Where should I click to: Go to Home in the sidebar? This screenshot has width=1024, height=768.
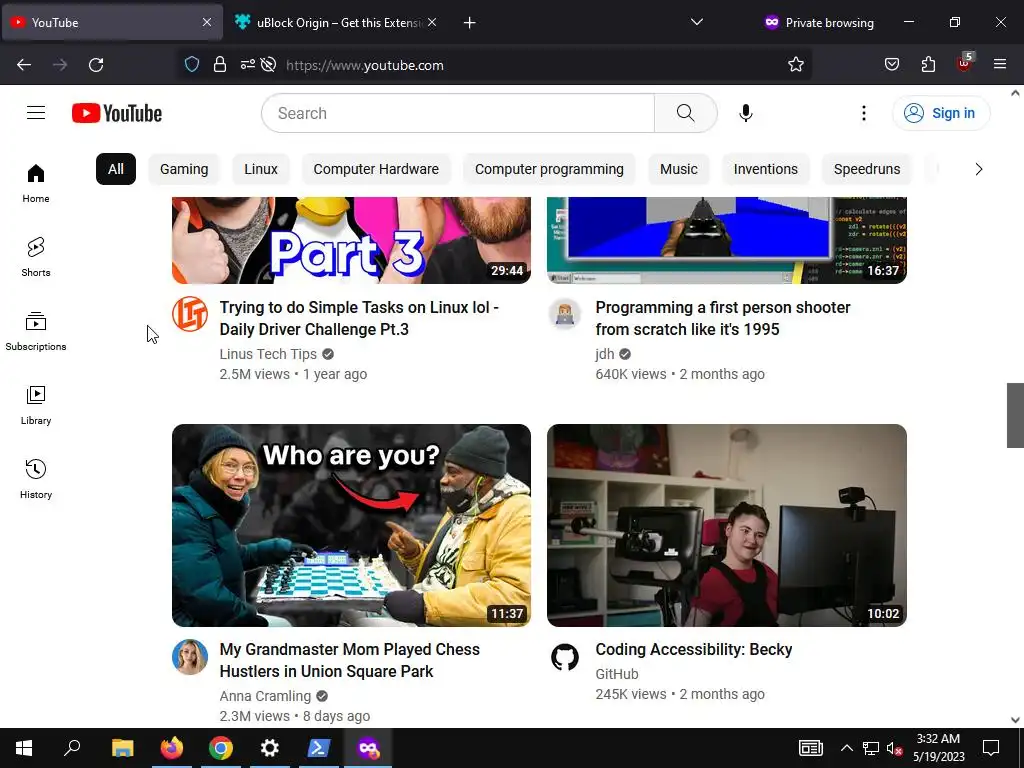coord(36,184)
